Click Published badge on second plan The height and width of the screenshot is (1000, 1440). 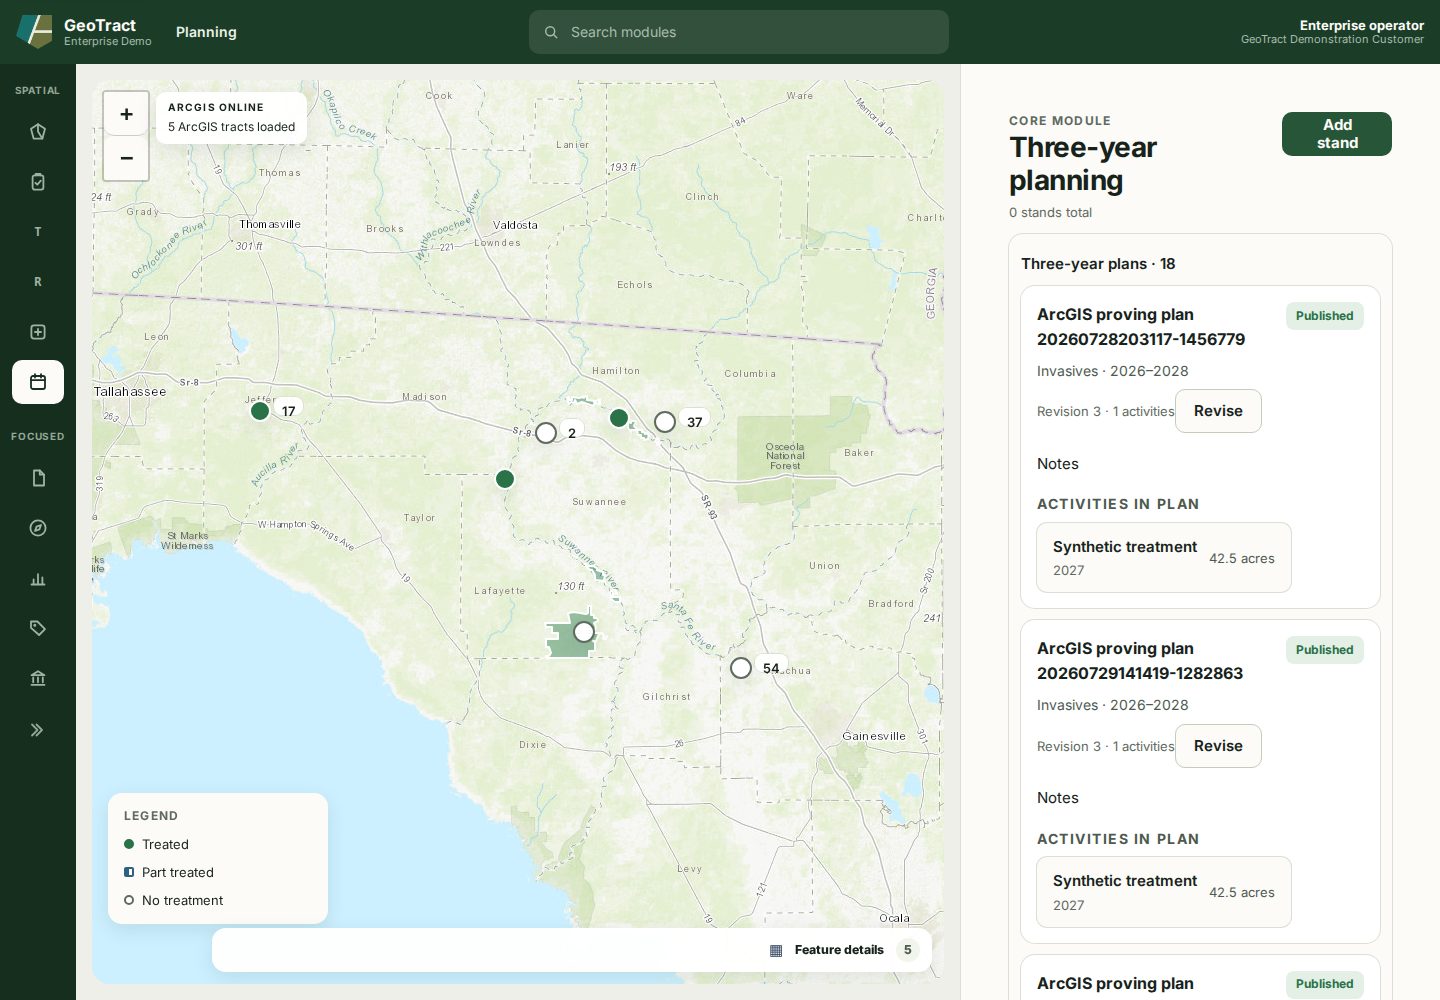coord(1324,650)
